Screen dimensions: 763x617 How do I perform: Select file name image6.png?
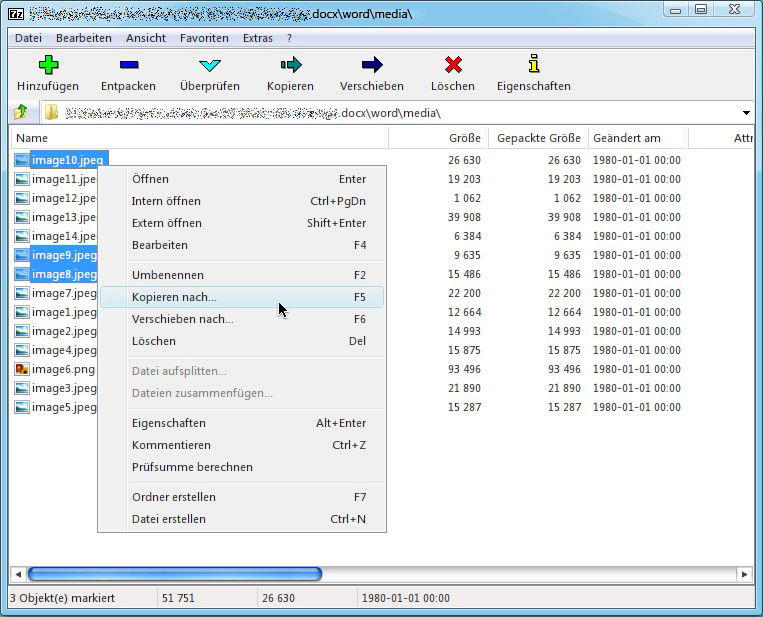(63, 369)
